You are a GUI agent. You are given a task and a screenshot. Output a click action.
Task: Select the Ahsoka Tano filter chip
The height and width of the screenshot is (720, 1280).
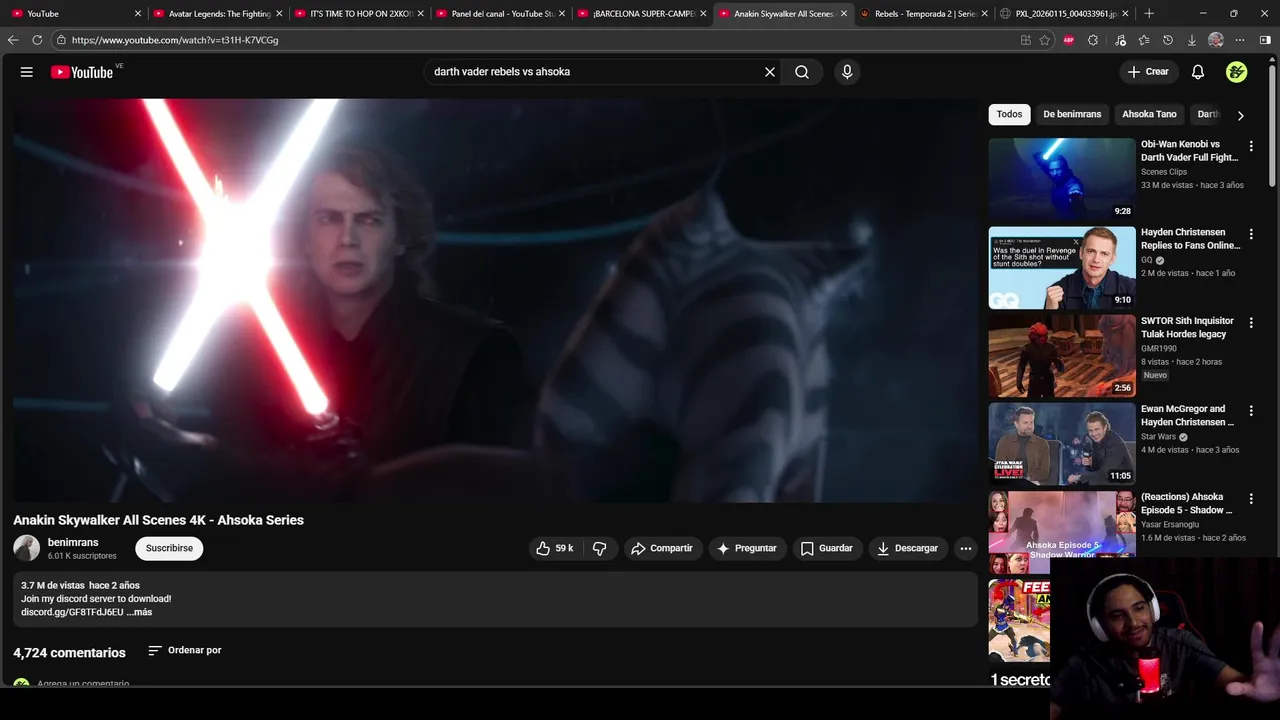coord(1149,114)
